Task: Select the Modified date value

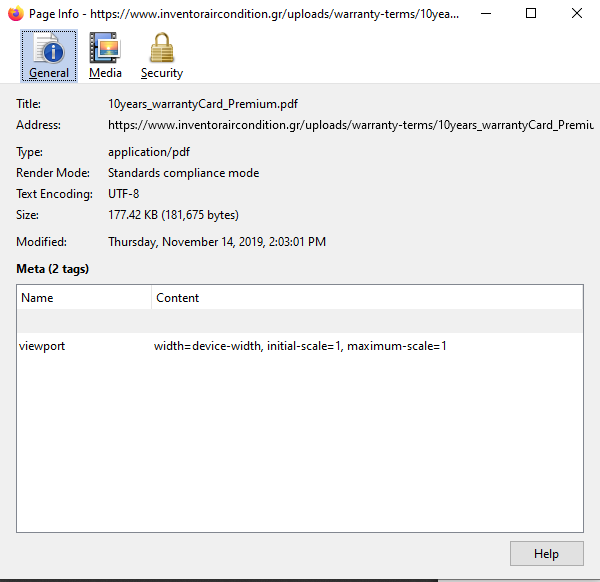Action: coord(217,242)
